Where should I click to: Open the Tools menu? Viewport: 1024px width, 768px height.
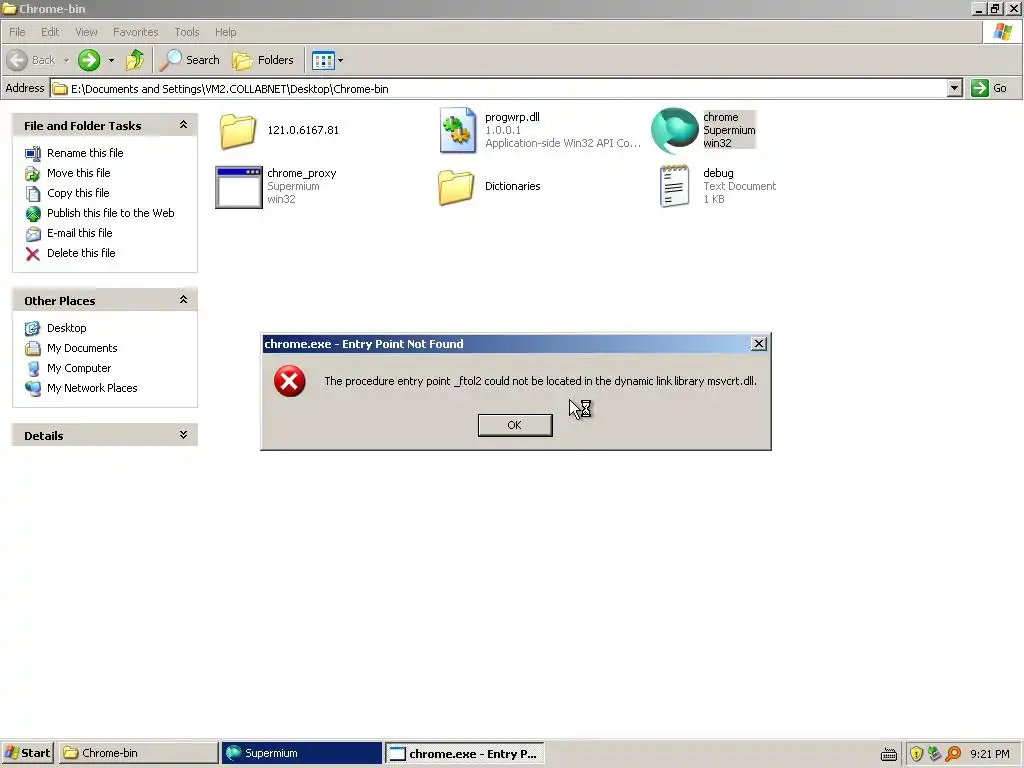pos(187,32)
